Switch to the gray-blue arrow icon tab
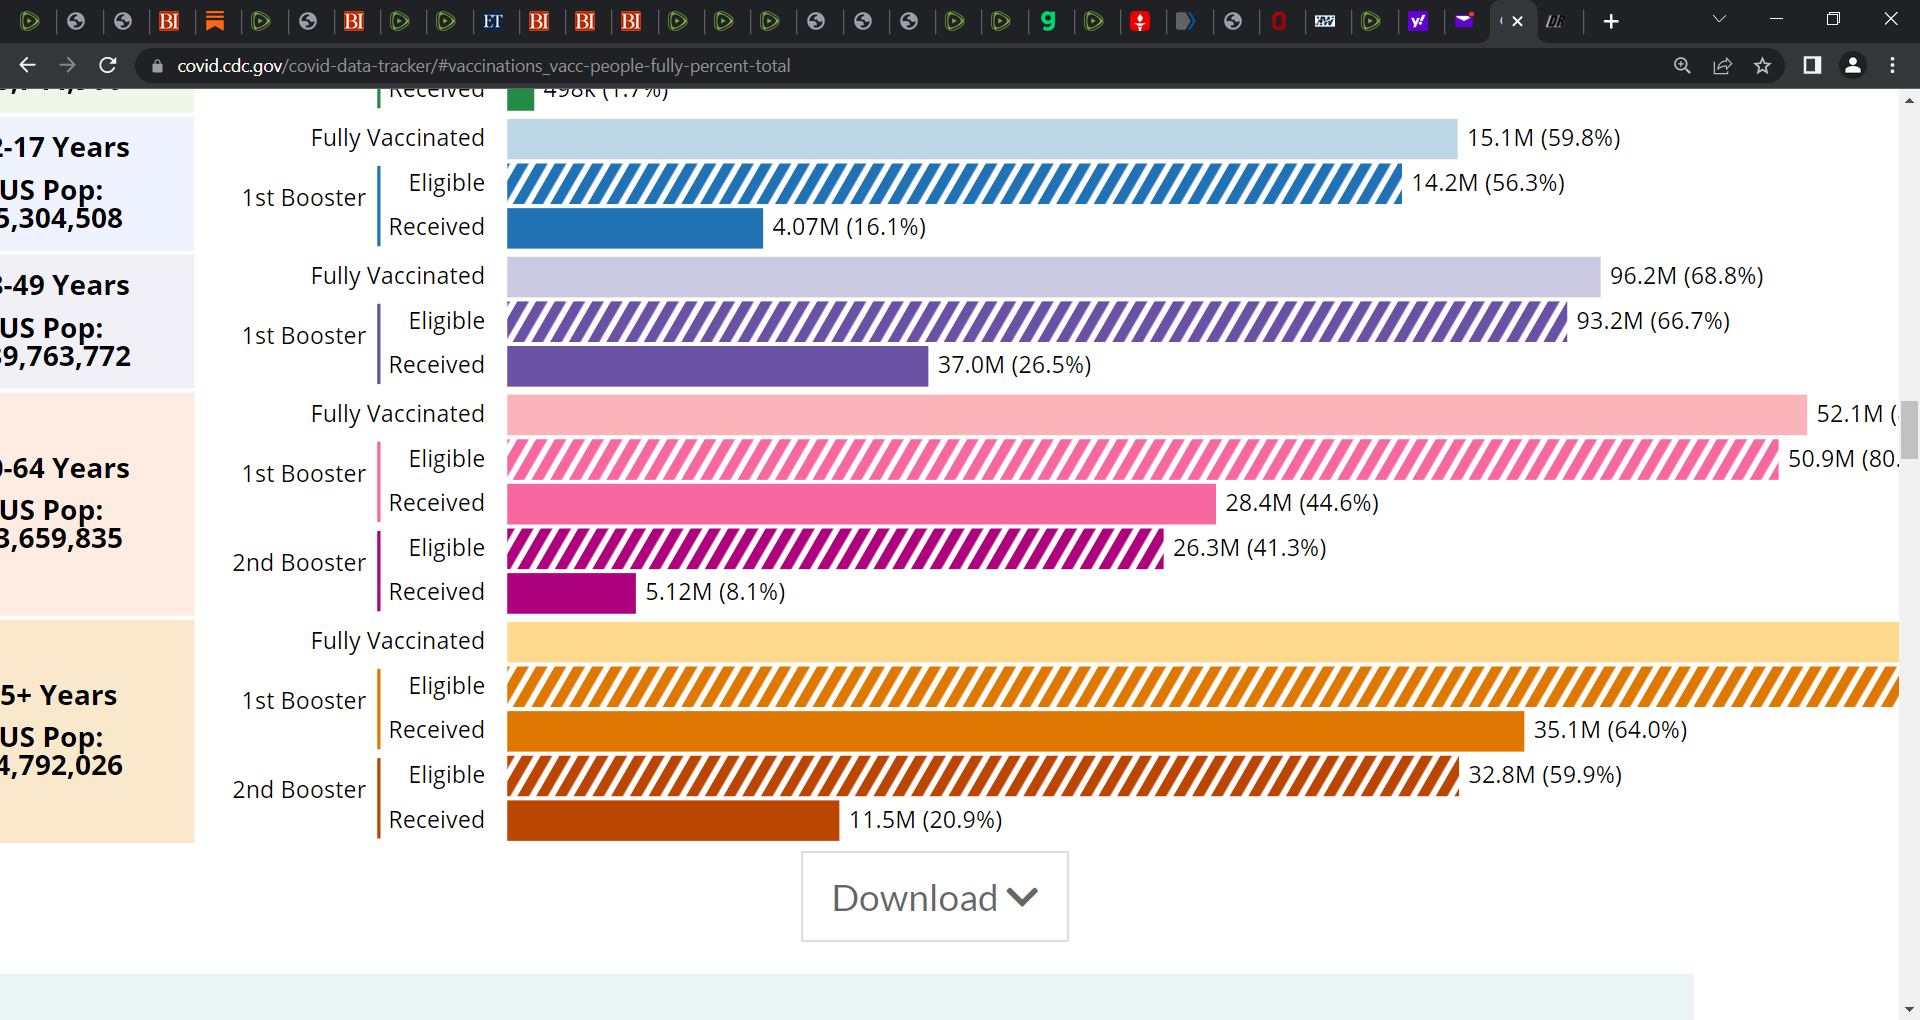 coord(1186,21)
